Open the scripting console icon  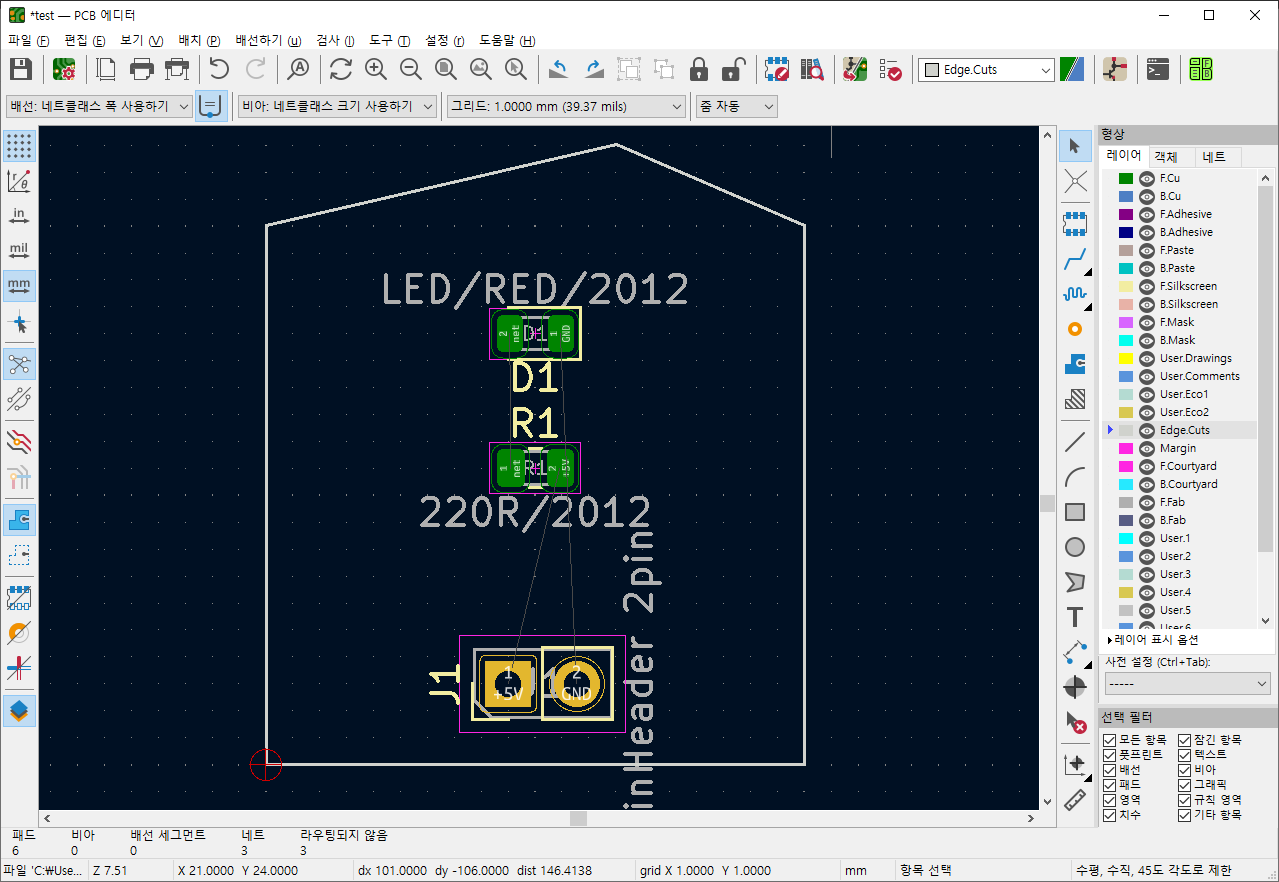1158,69
